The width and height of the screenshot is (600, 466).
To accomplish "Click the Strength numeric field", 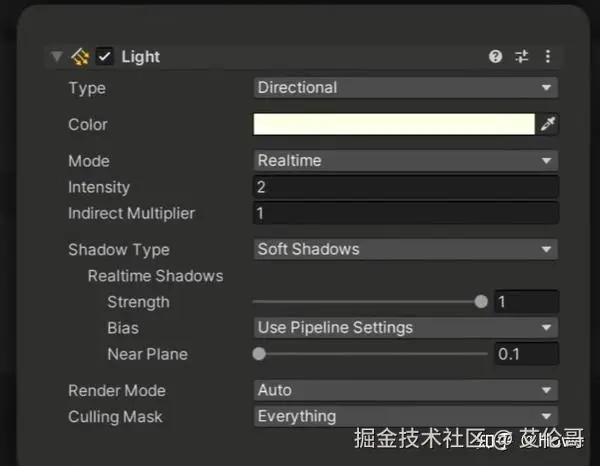I will point(527,302).
